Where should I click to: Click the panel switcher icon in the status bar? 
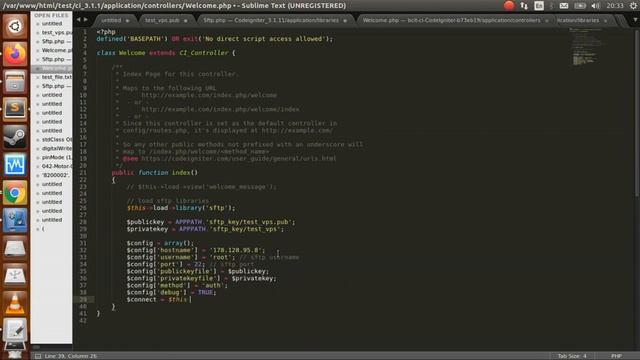coord(38,356)
